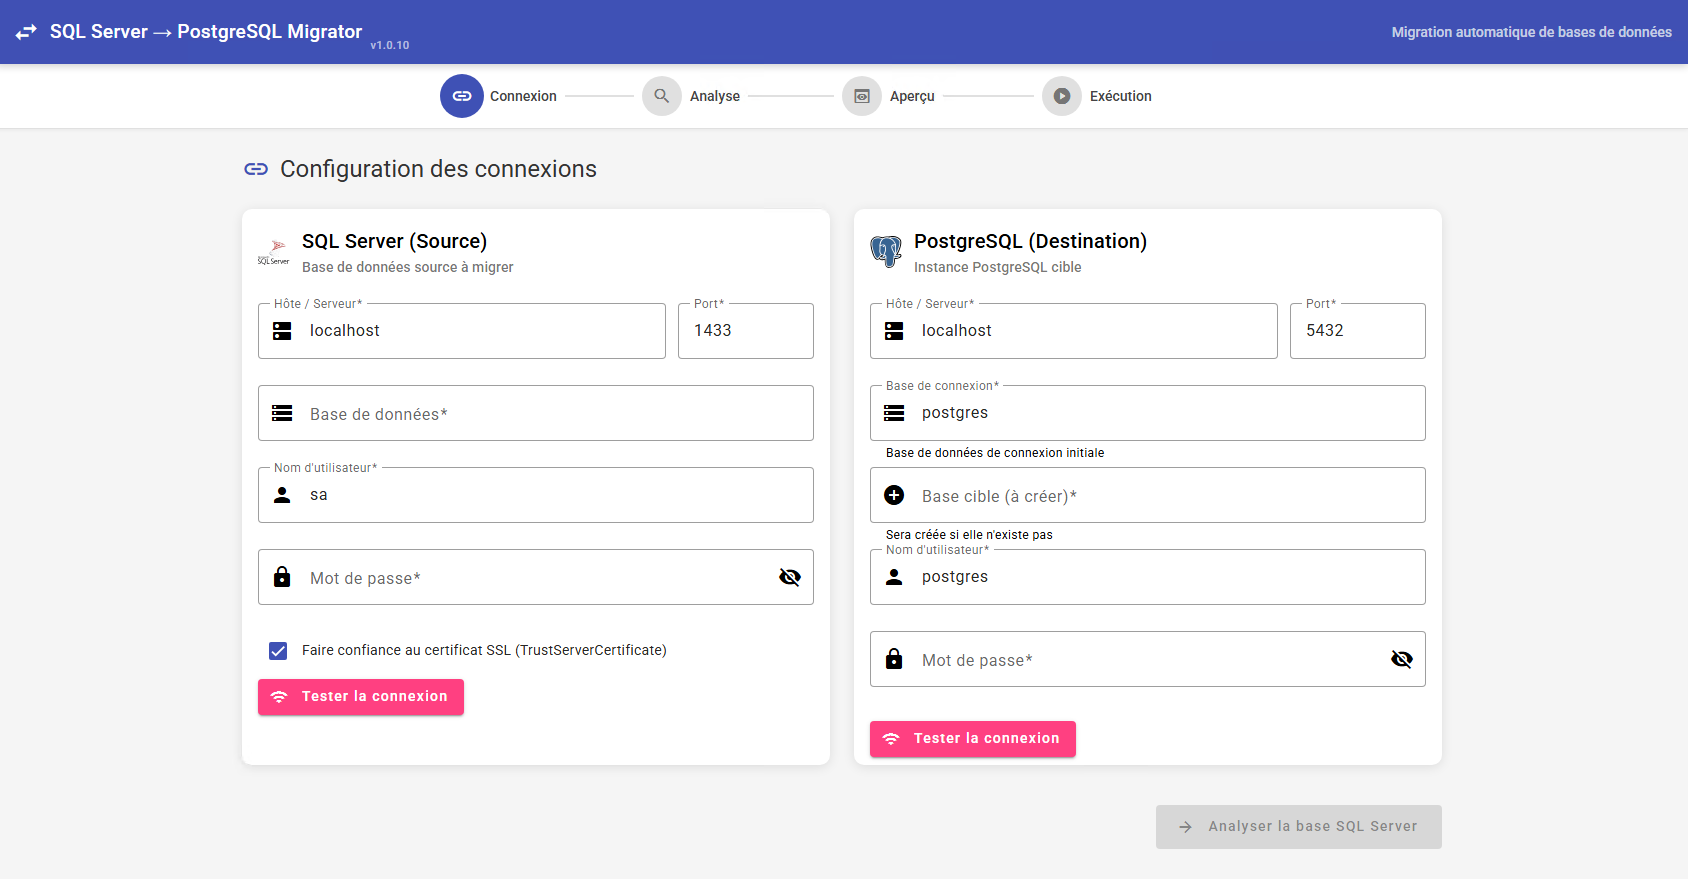Click SQL Server → PostgreSQL Migrator title
This screenshot has width=1688, height=879.
pyautogui.click(x=206, y=32)
